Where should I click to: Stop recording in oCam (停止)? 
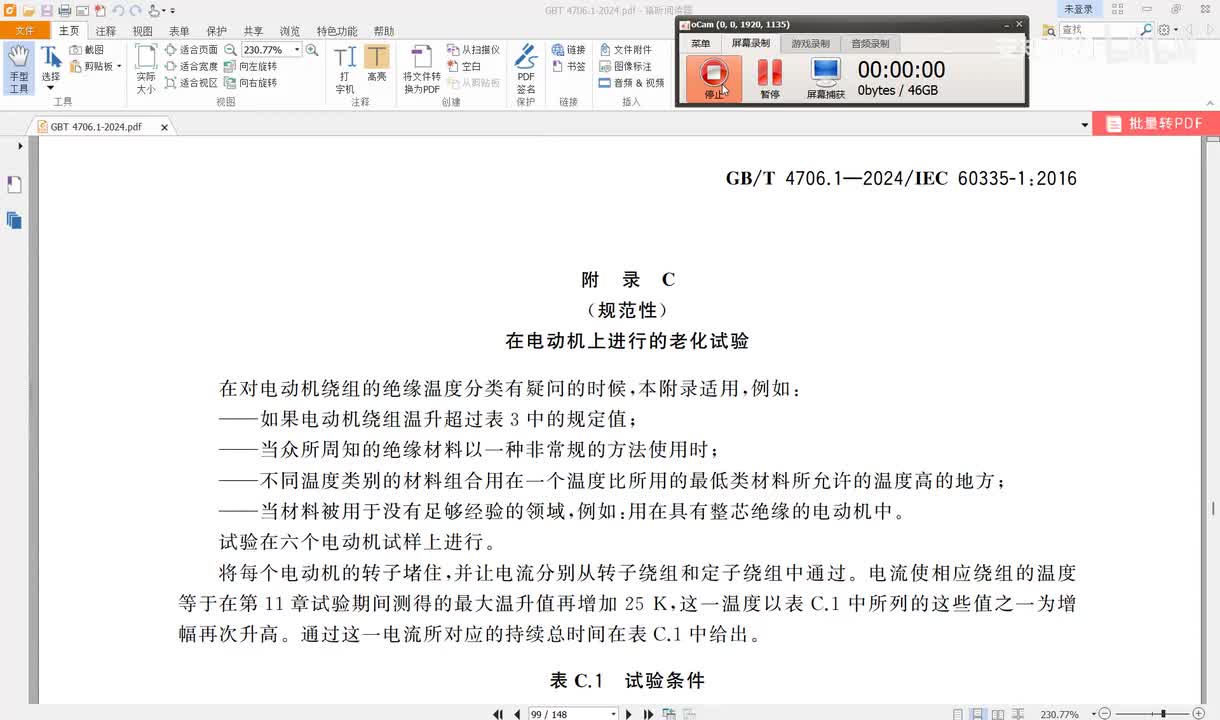click(x=714, y=77)
